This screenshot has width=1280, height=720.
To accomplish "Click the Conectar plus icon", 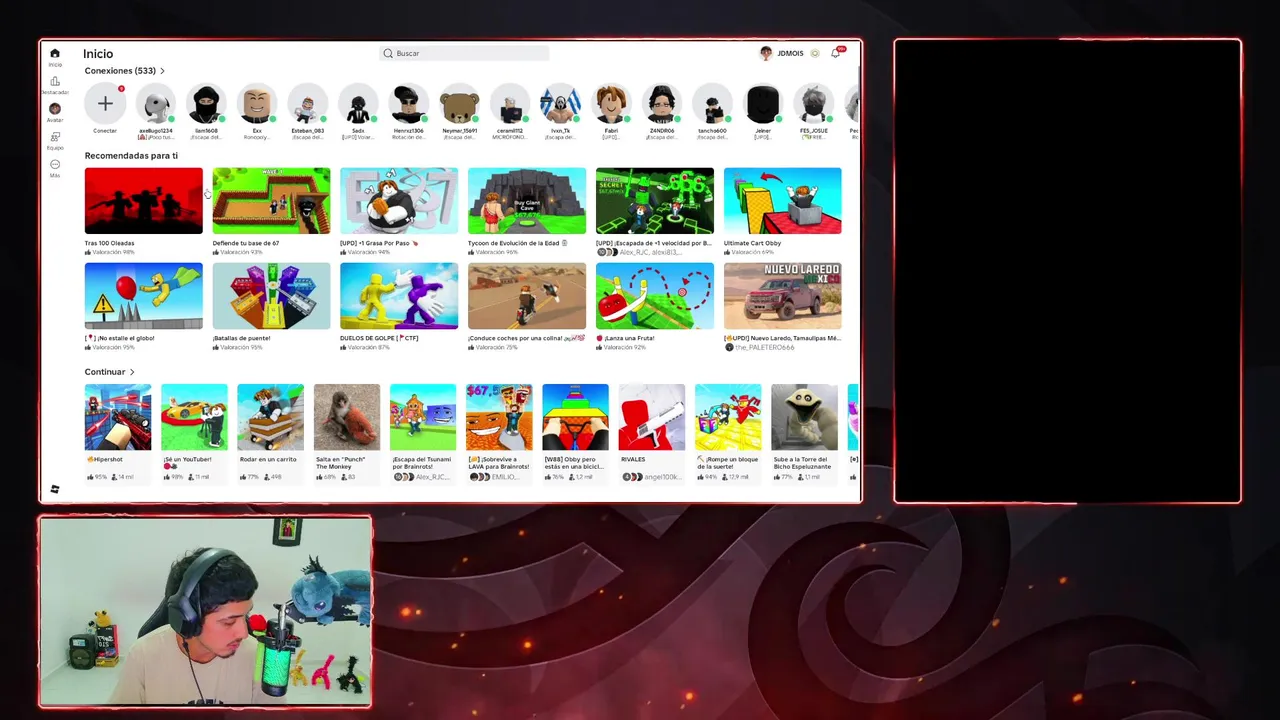I will coord(105,103).
